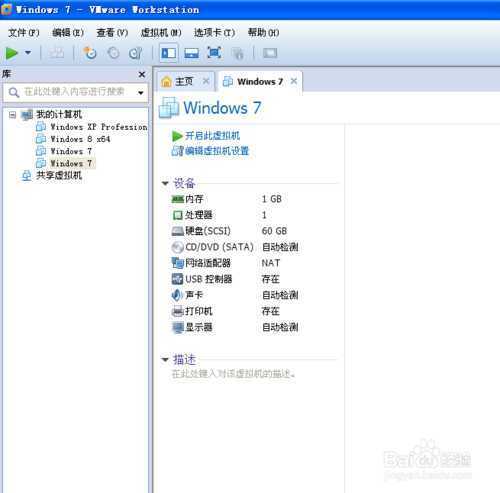Image resolution: width=500 pixels, height=493 pixels.
Task: Open the 编辑(E) menu
Action: point(68,33)
